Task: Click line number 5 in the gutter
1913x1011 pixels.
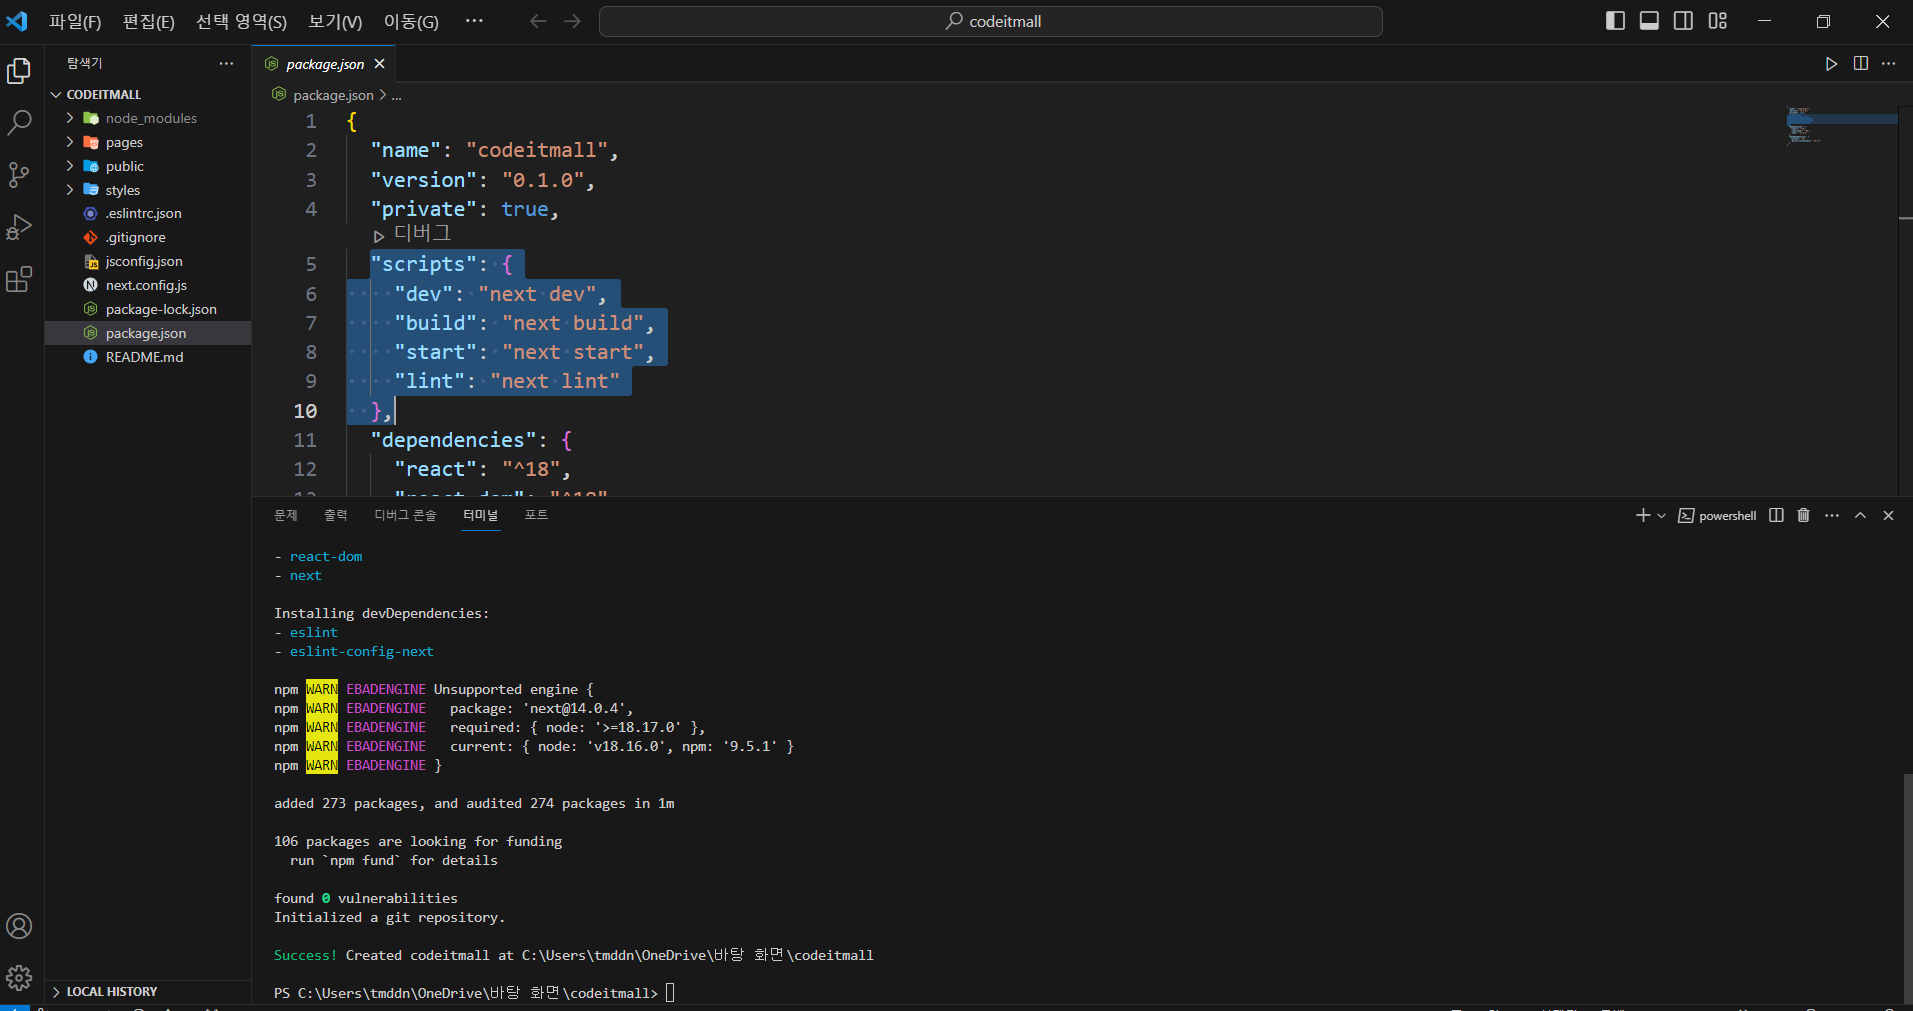Action: [311, 264]
